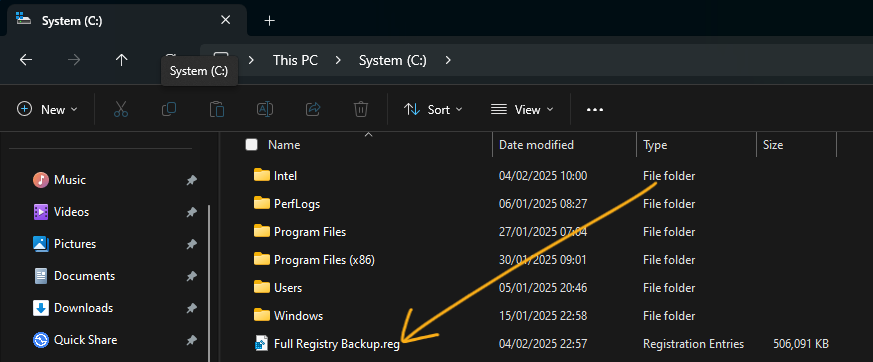
Task: Expand chevron after This PC breadcrumb
Action: (338, 60)
